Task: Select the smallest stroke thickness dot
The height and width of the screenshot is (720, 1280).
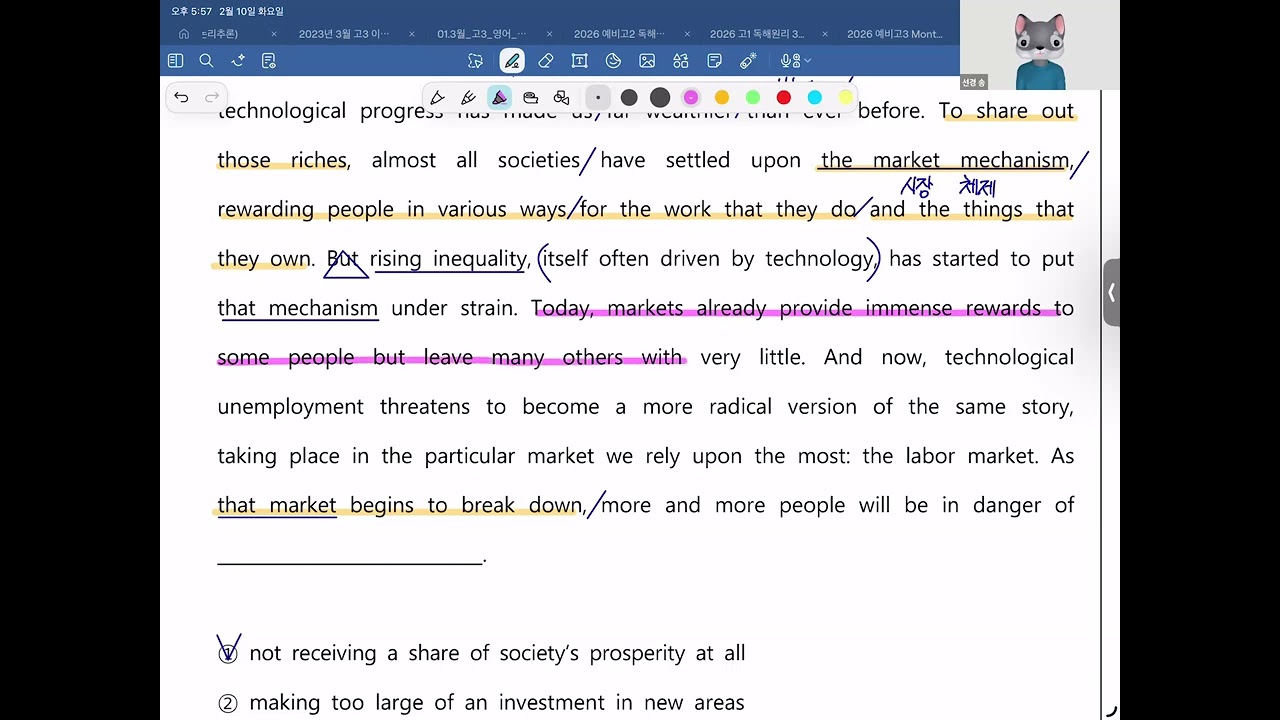Action: [598, 97]
